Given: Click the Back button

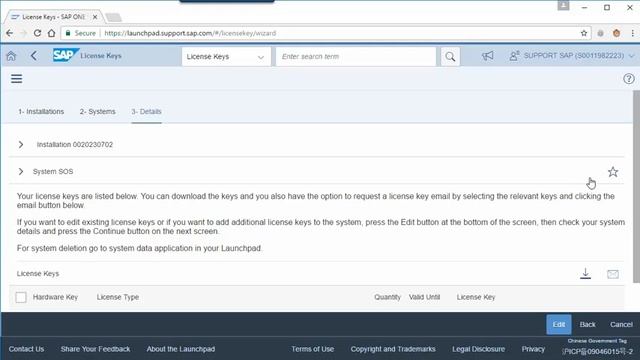Looking at the screenshot, I should [x=587, y=324].
